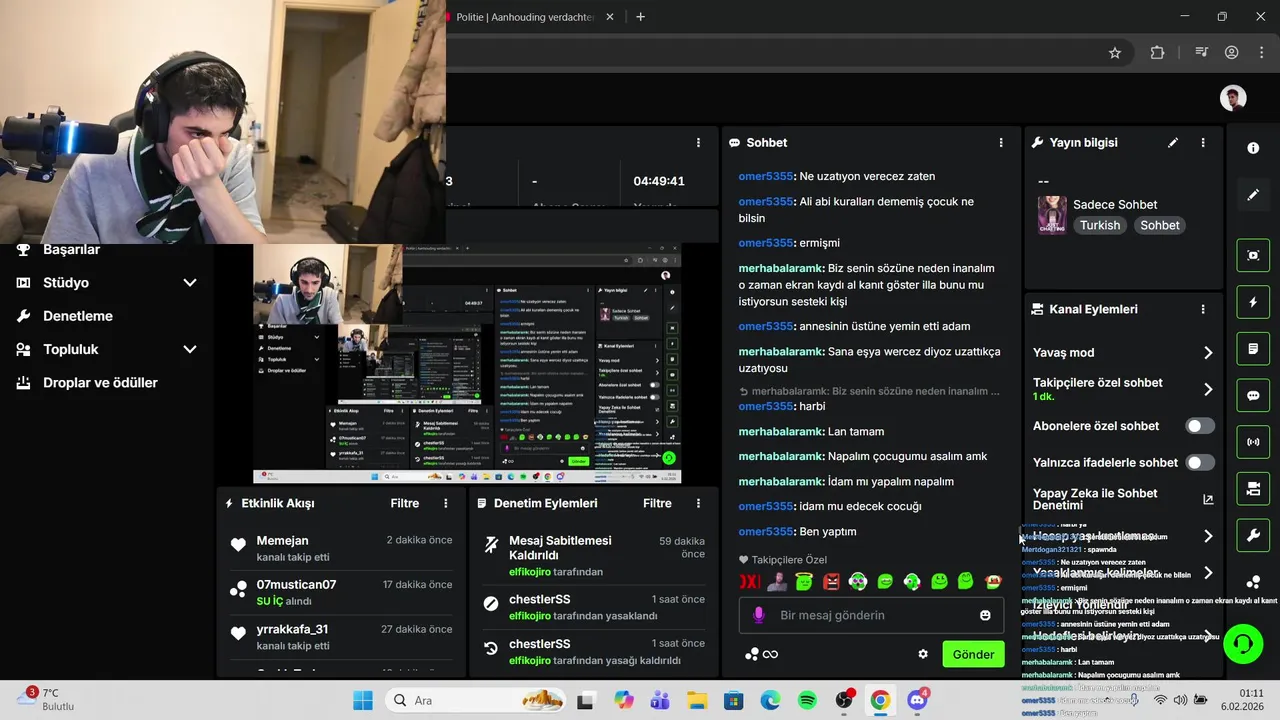Open a new browser tab
Image resolution: width=1280 pixels, height=720 pixels.
point(641,17)
